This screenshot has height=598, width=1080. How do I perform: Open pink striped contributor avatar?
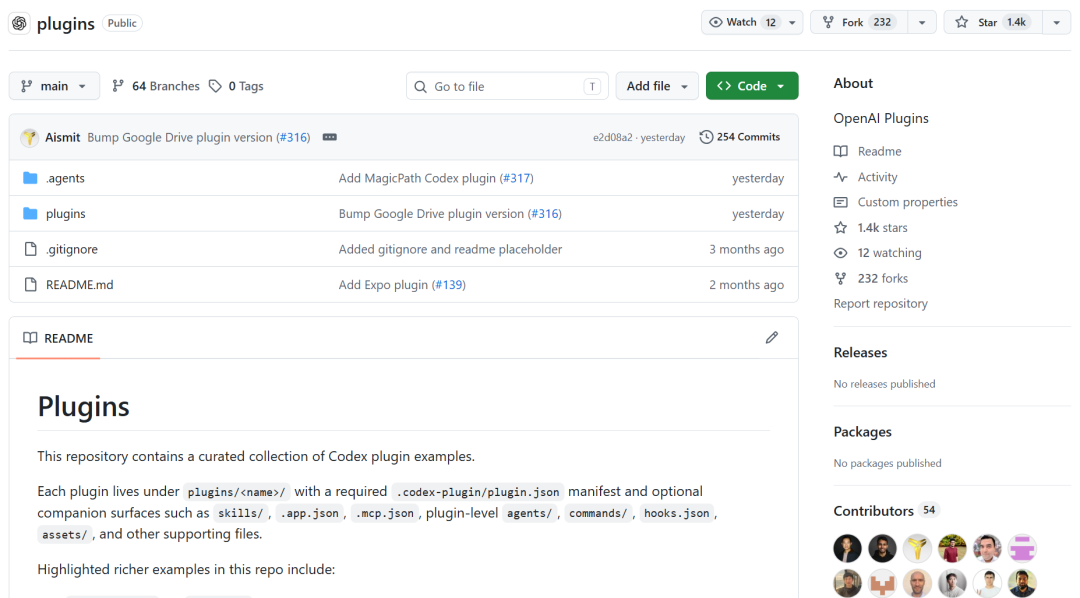[x=1022, y=548]
